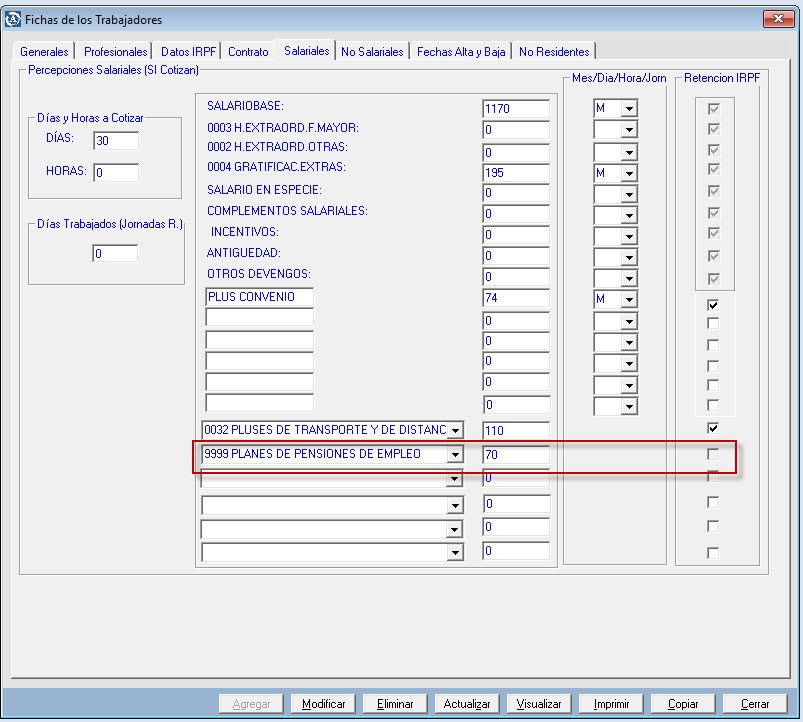The width and height of the screenshot is (803, 722).
Task: Open the SALARIO EN ESPECIE period dropdown
Action: click(x=629, y=194)
